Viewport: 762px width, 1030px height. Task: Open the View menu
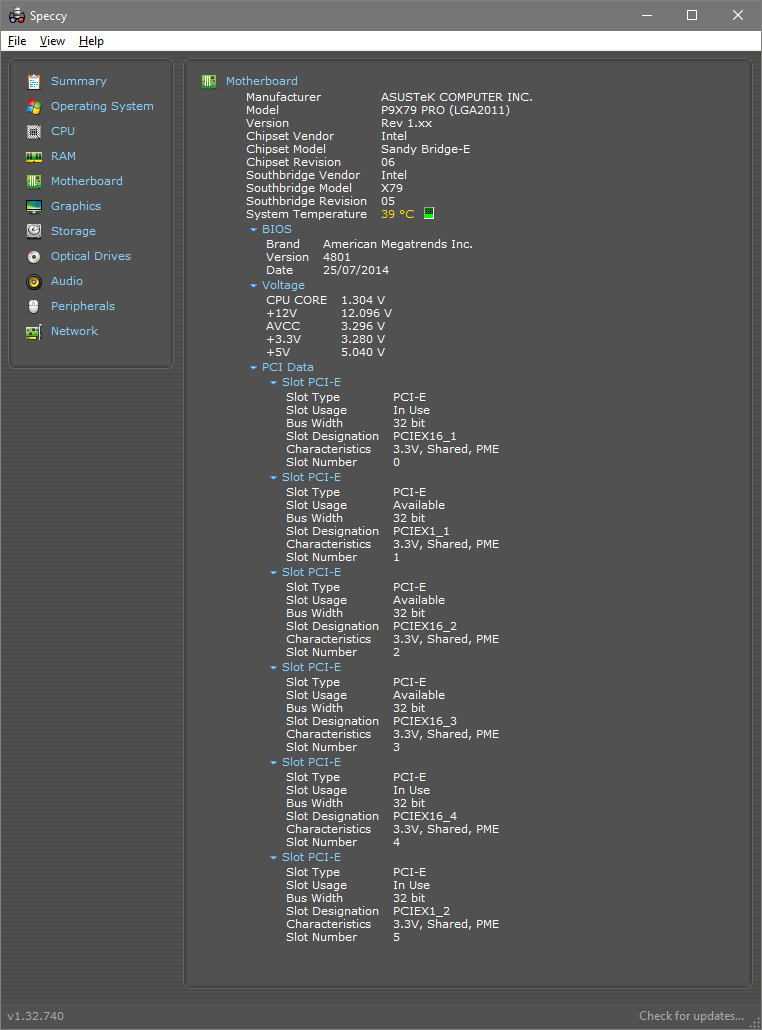click(x=53, y=41)
